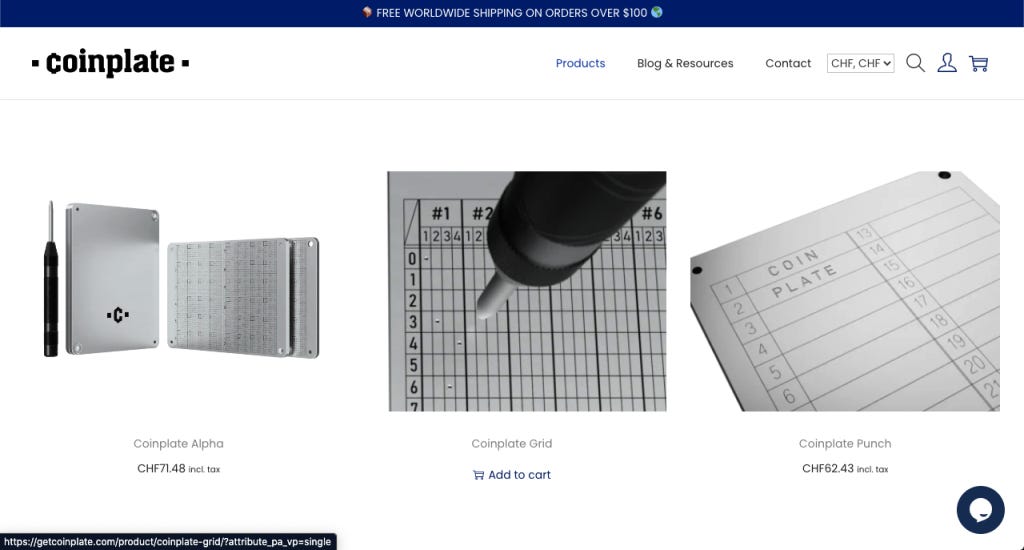Screen dimensions: 1024x550
Task: Open the chat bubble widget
Action: (980, 510)
